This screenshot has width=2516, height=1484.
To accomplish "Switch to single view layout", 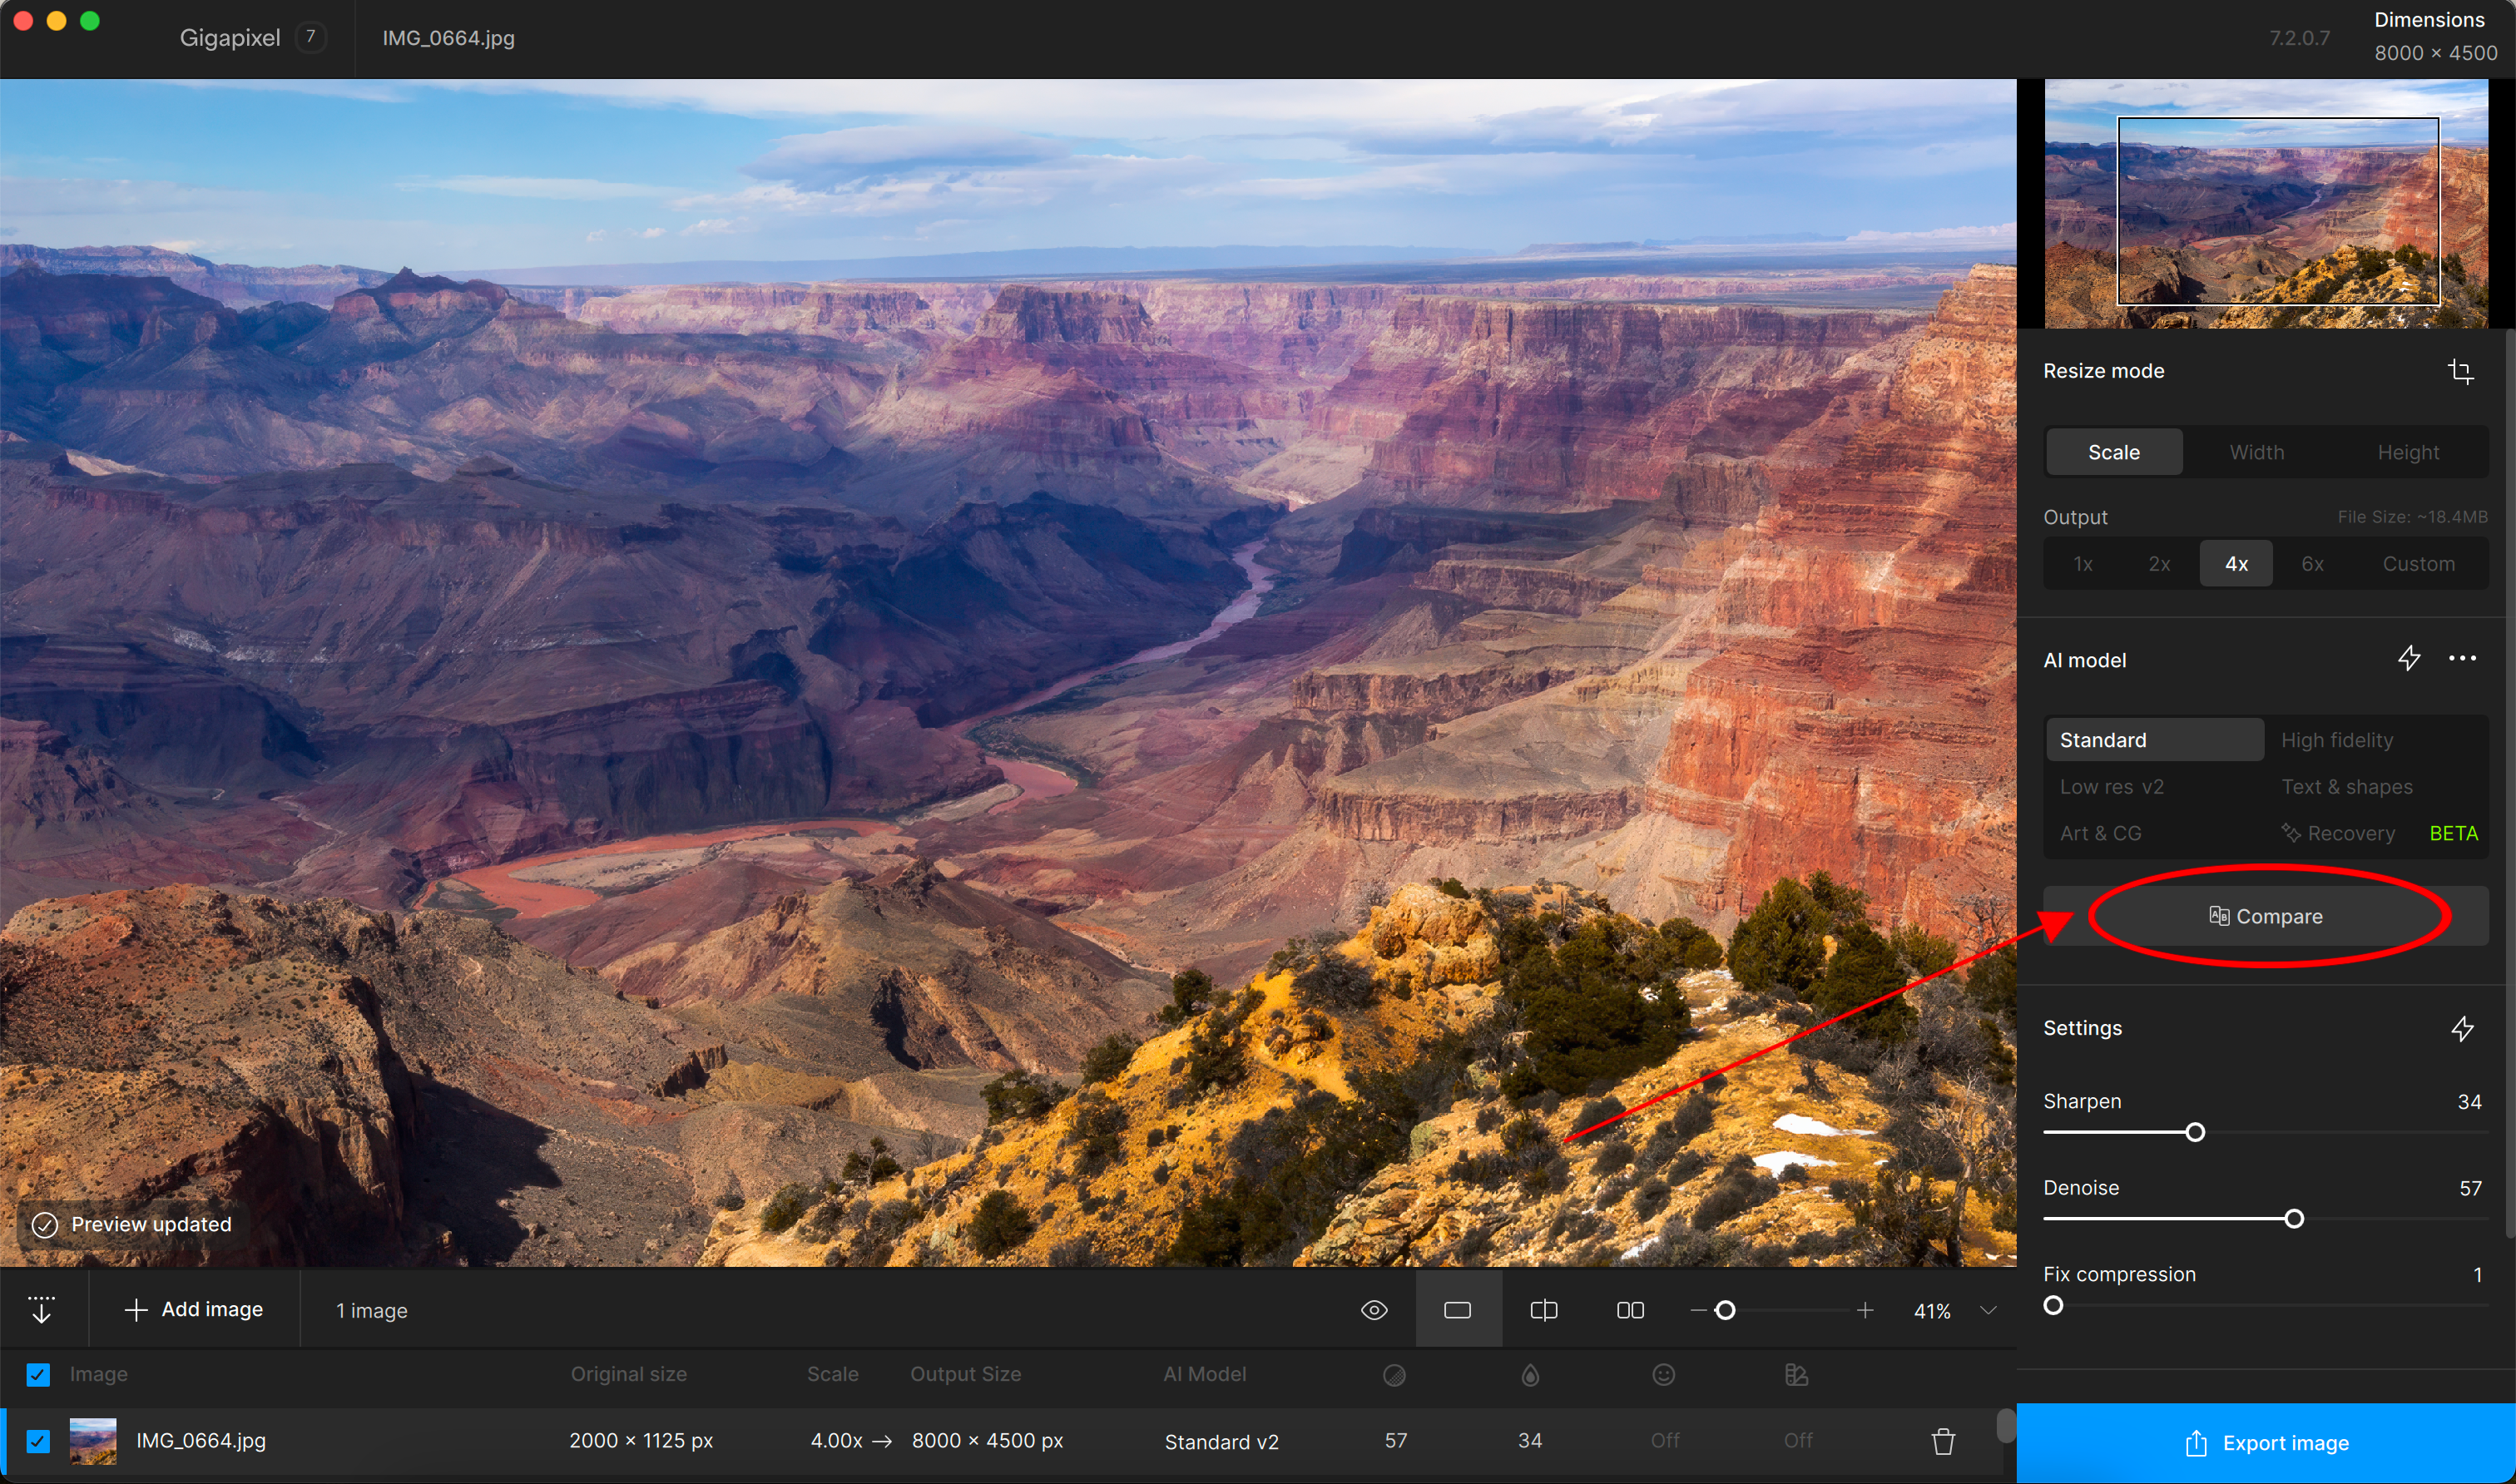I will point(1458,1310).
